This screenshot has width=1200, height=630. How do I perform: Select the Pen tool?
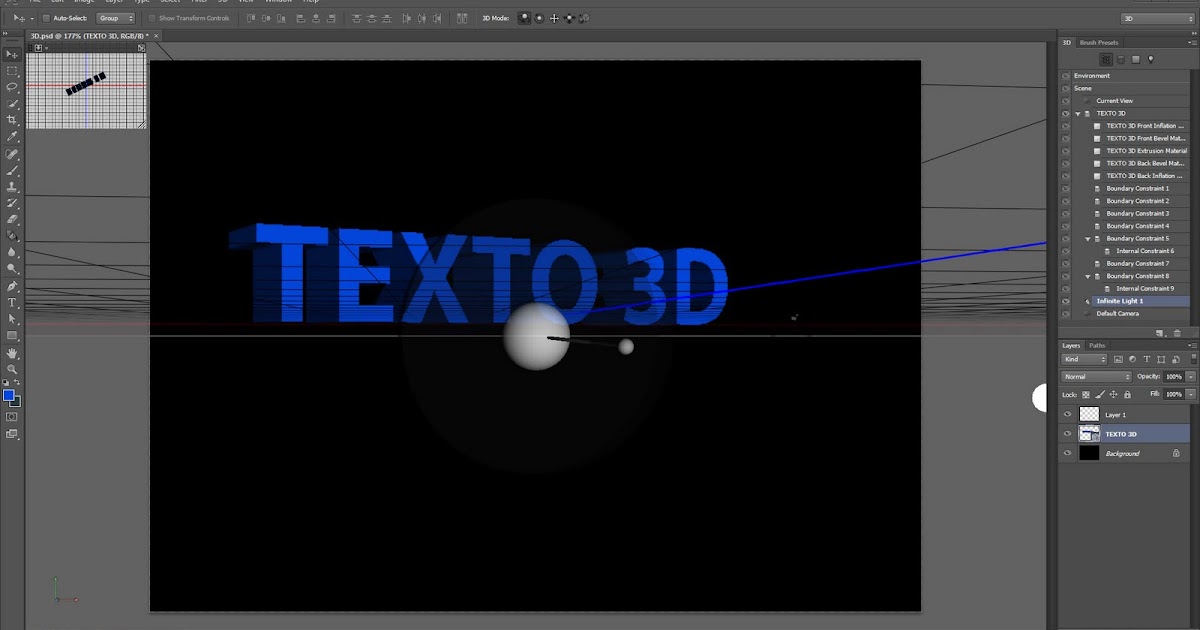pyautogui.click(x=12, y=286)
